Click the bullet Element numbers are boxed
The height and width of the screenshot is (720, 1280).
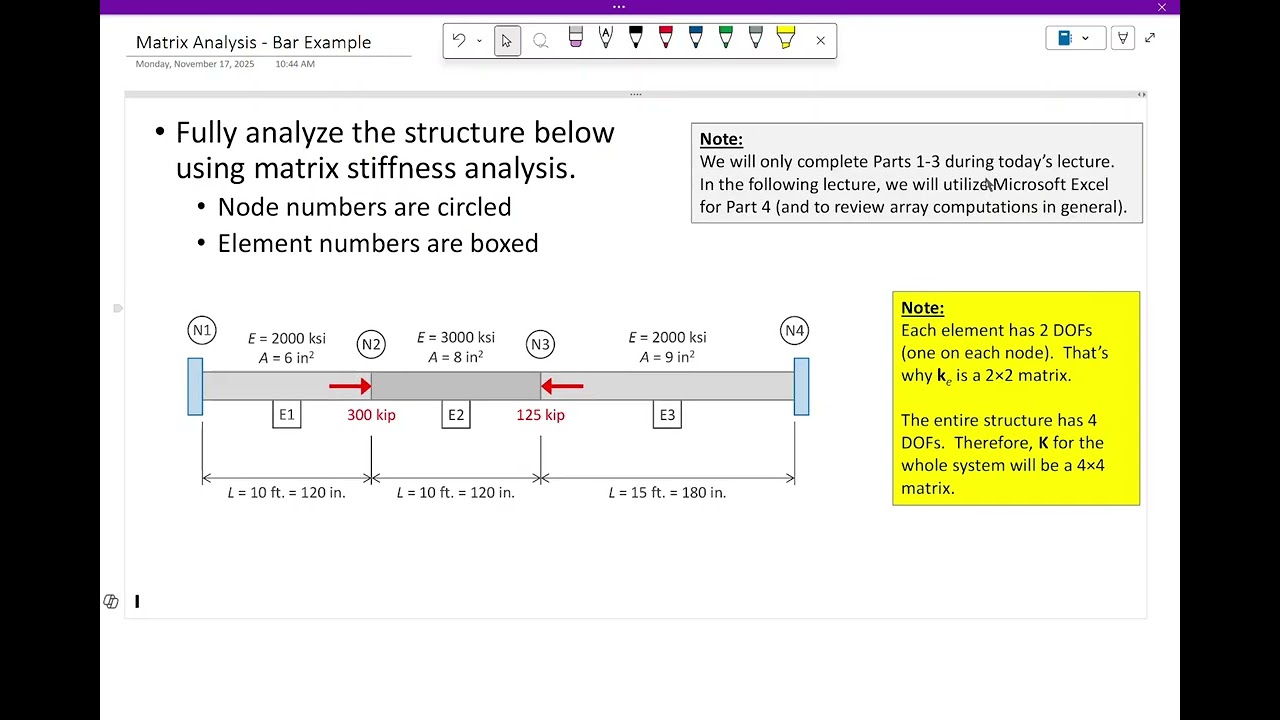378,243
